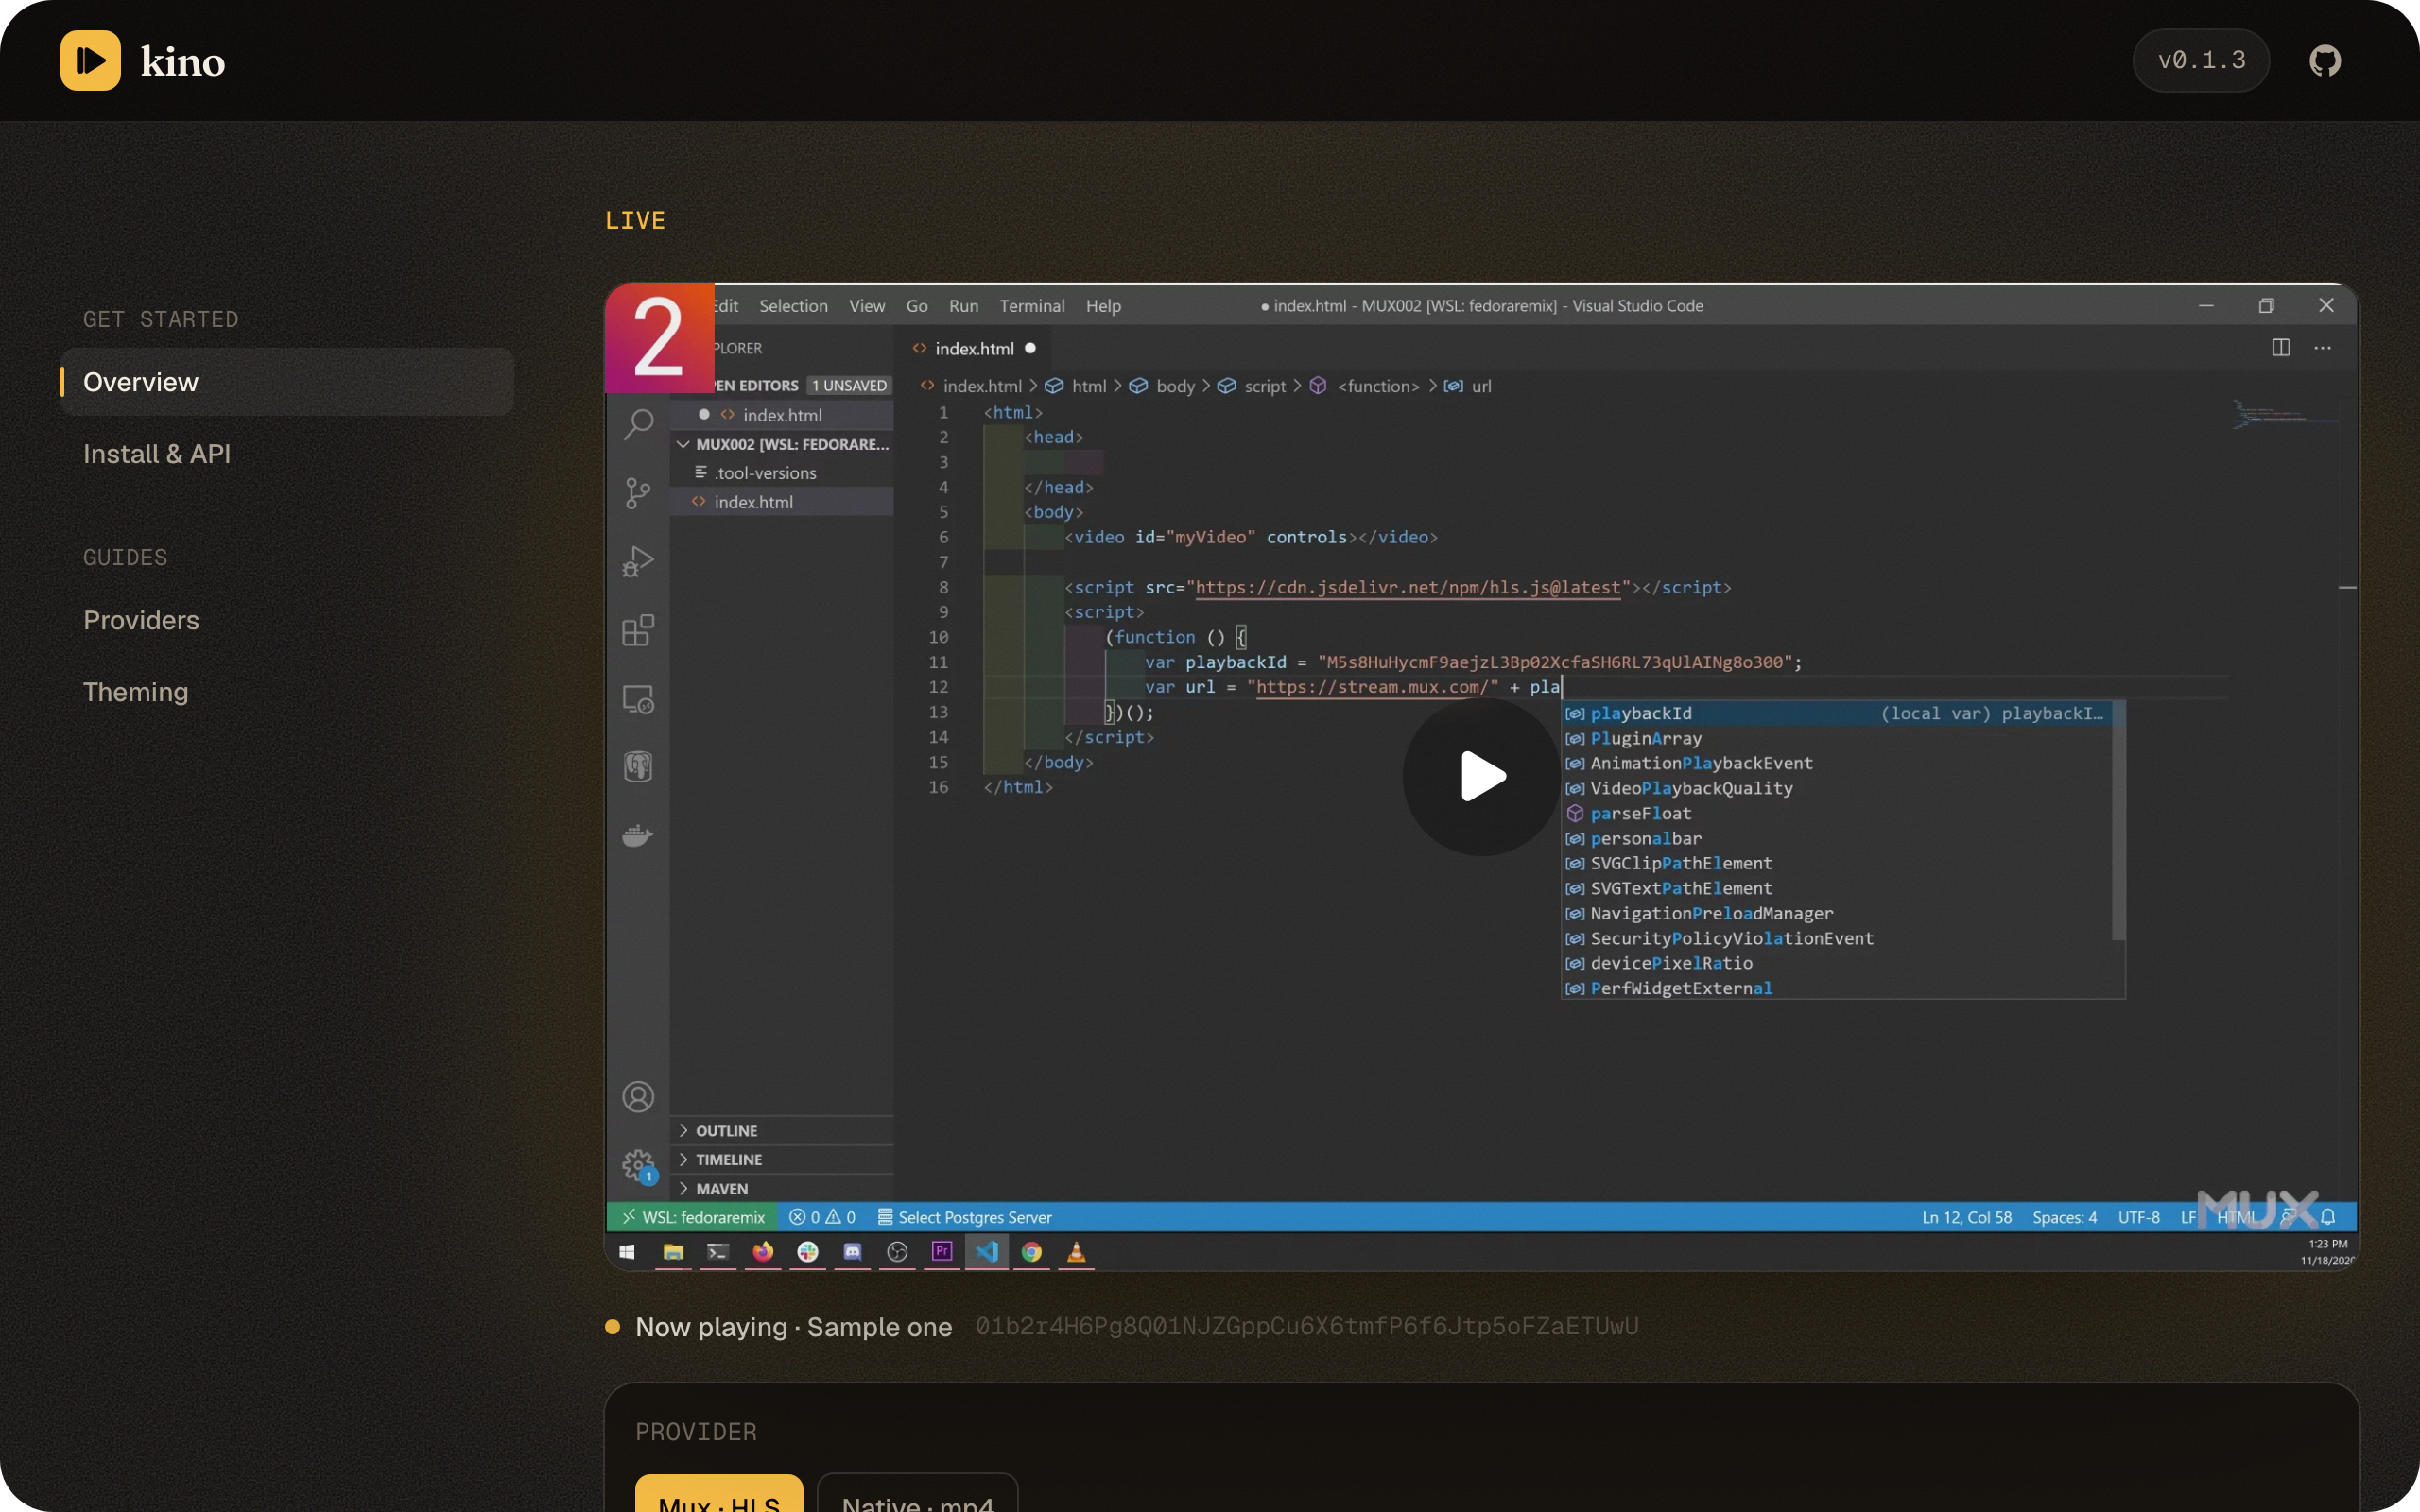This screenshot has width=2420, height=1512.
Task: Click the notification bell in VS Code status bar
Action: tap(2328, 1217)
